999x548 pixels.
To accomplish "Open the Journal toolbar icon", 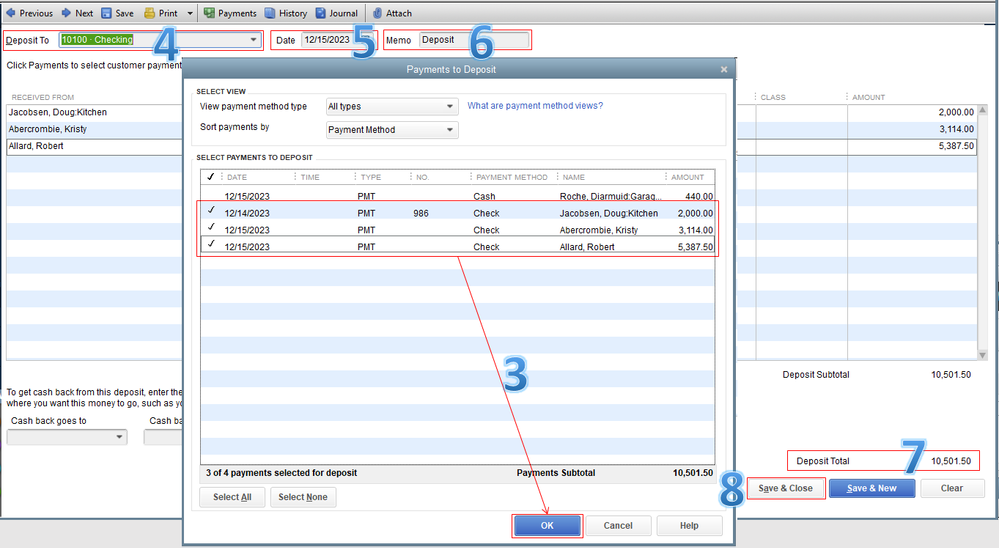I will (x=321, y=14).
